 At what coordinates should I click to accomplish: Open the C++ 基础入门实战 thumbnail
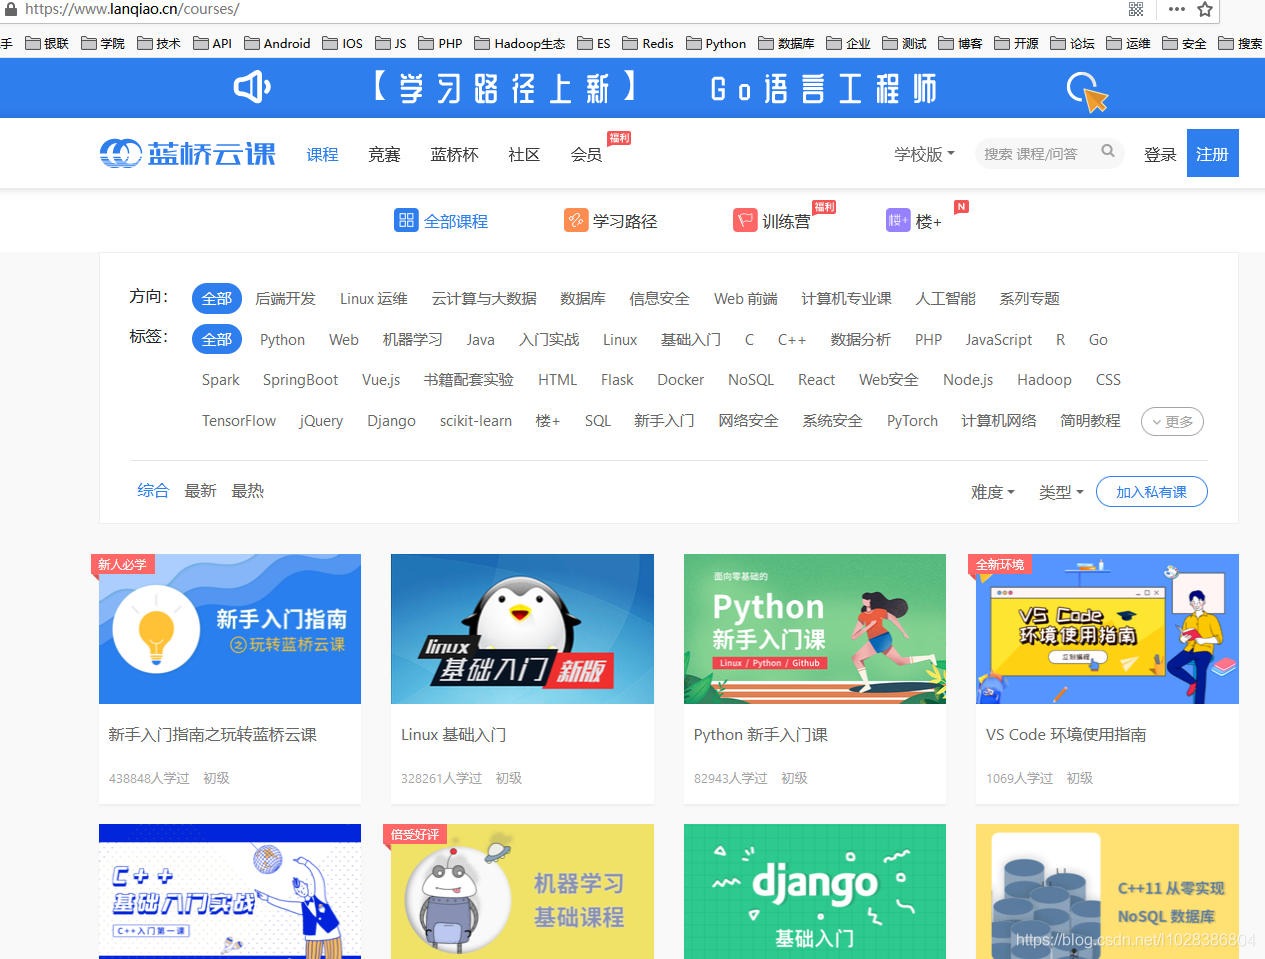[230, 891]
